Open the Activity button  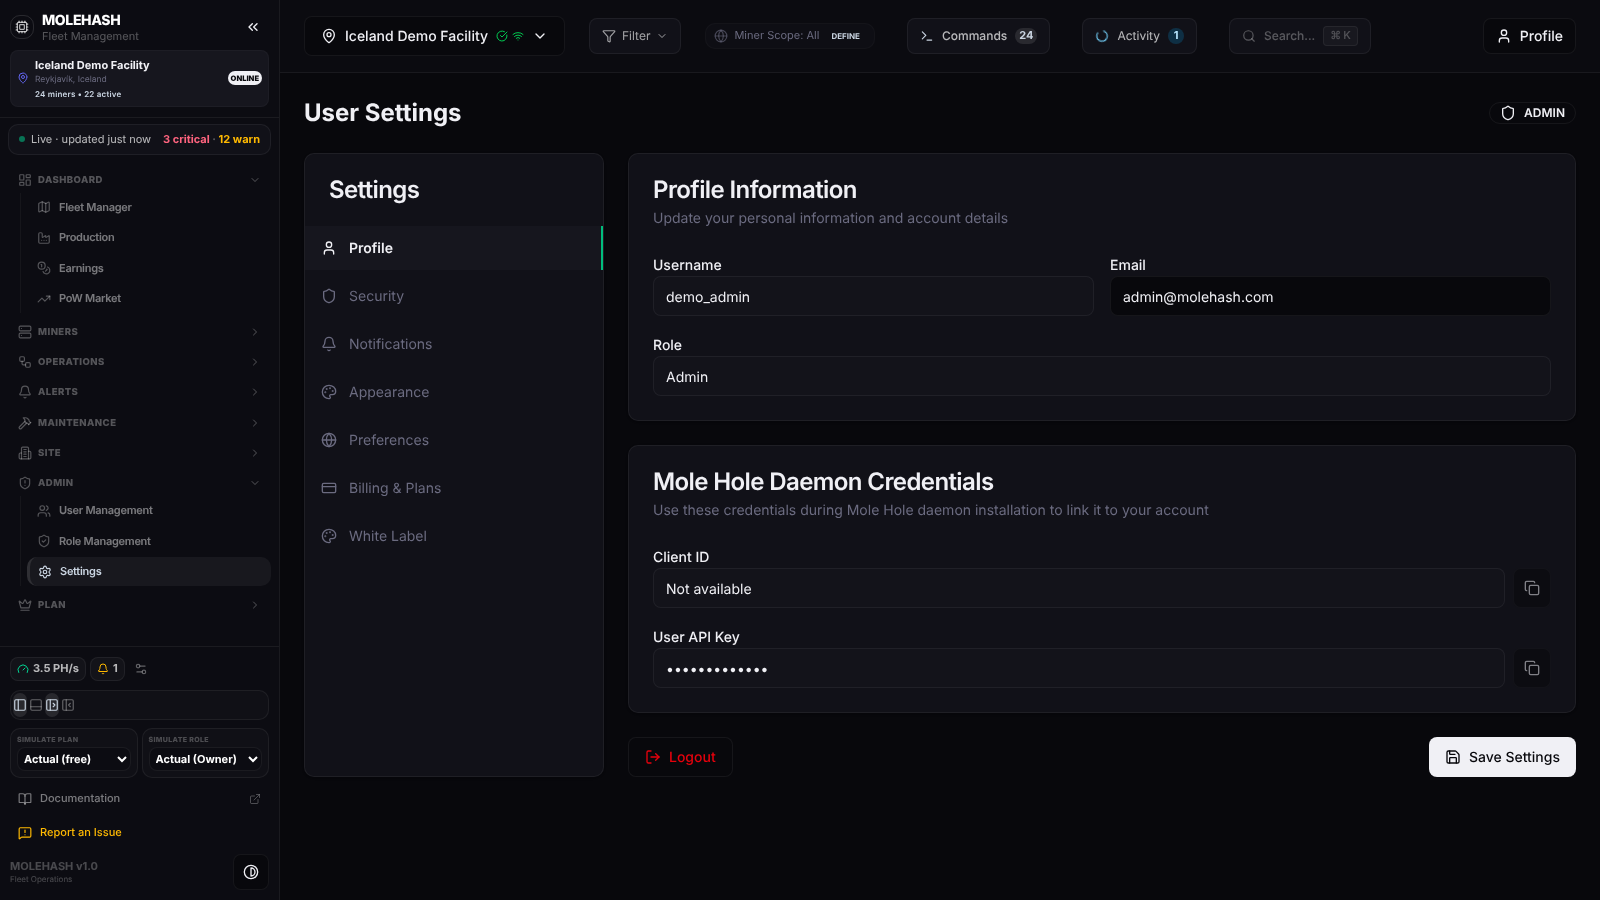(x=1139, y=36)
